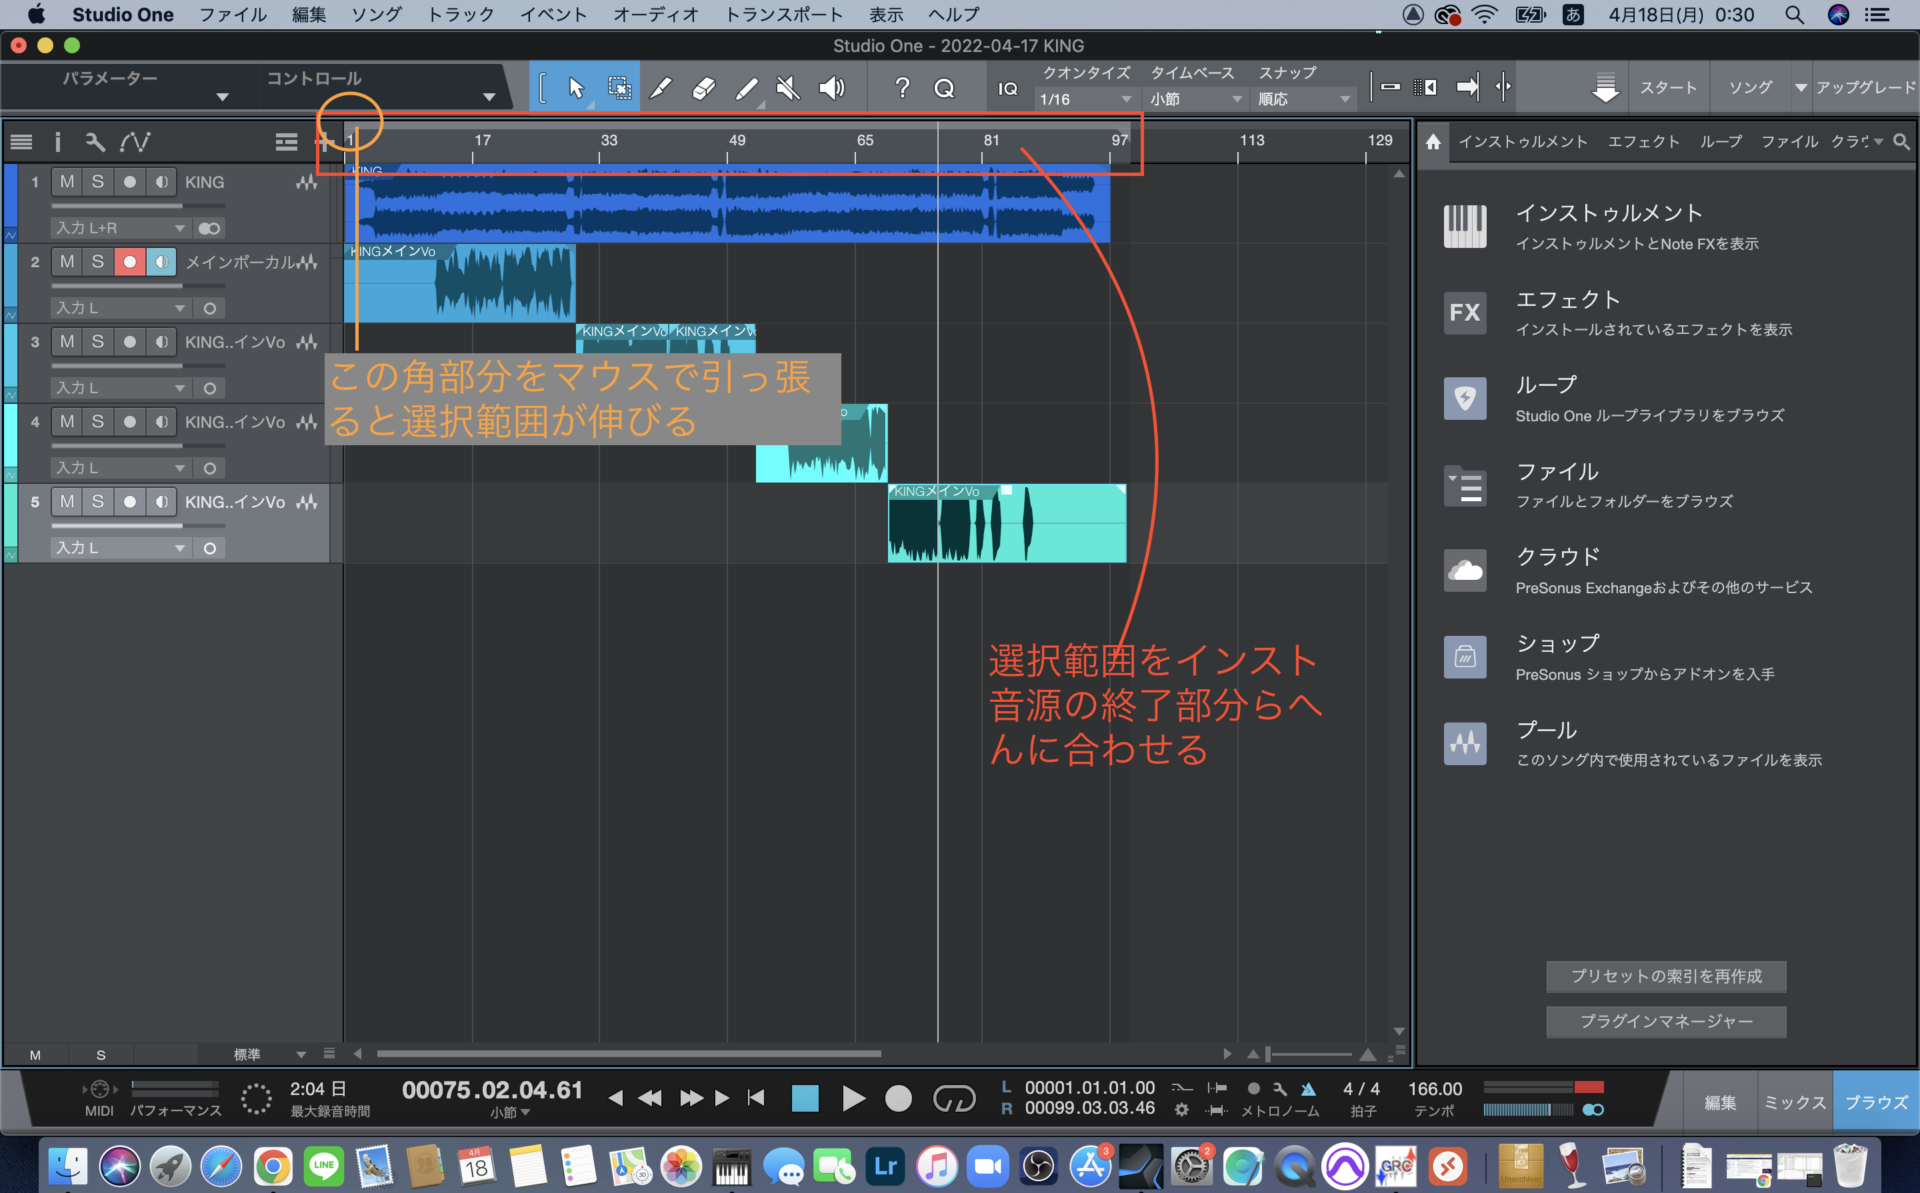Solo track 1 KING
This screenshot has width=1920, height=1193.
[97, 182]
